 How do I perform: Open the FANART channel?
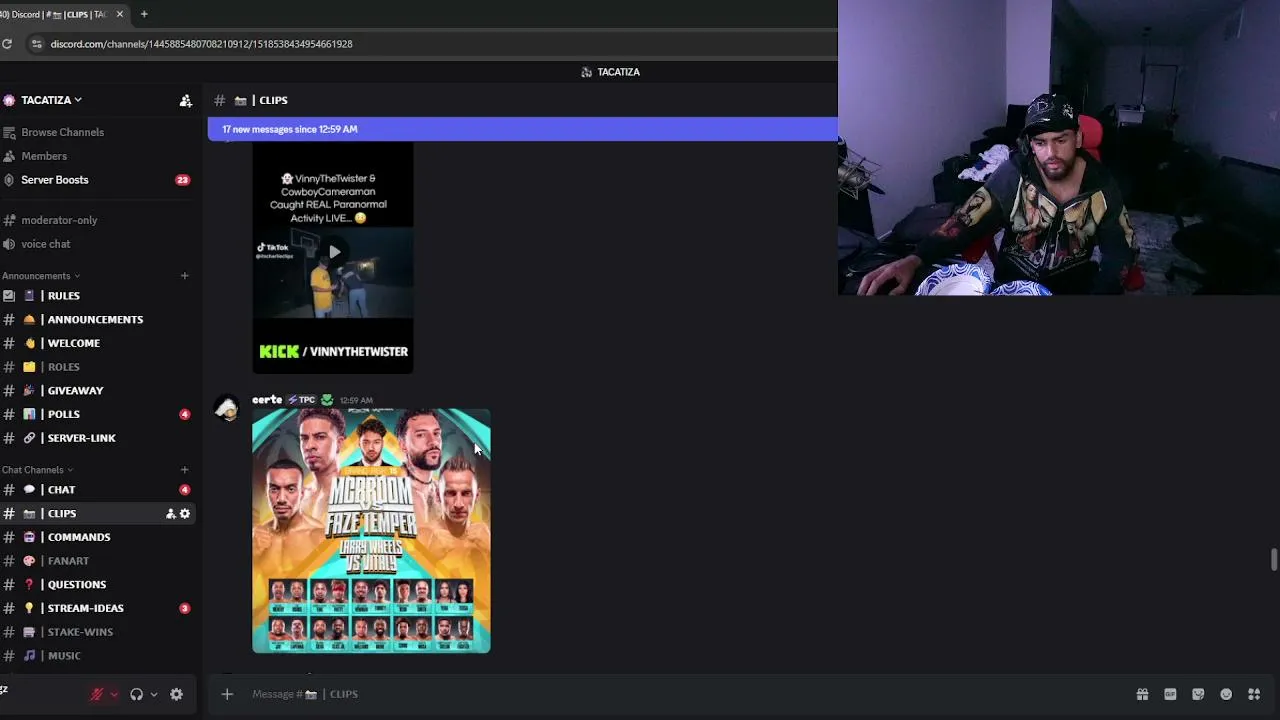tap(68, 561)
